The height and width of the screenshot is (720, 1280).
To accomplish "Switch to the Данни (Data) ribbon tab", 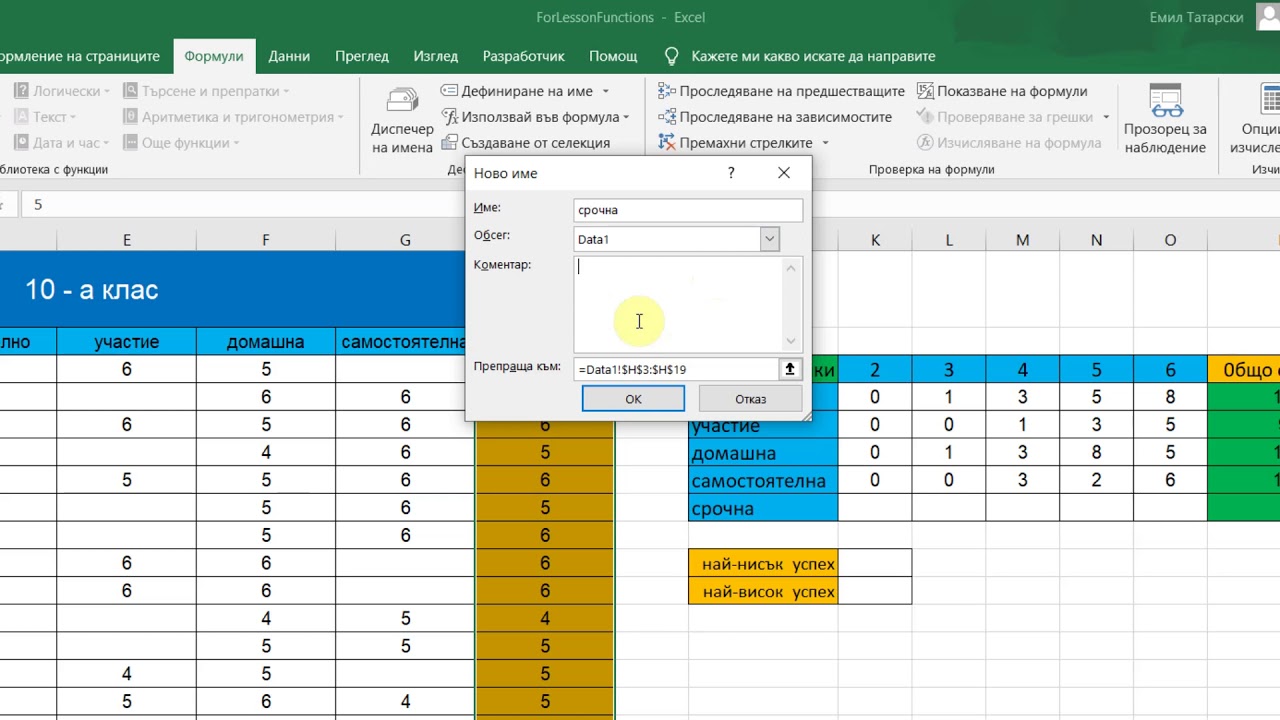I will click(x=289, y=56).
